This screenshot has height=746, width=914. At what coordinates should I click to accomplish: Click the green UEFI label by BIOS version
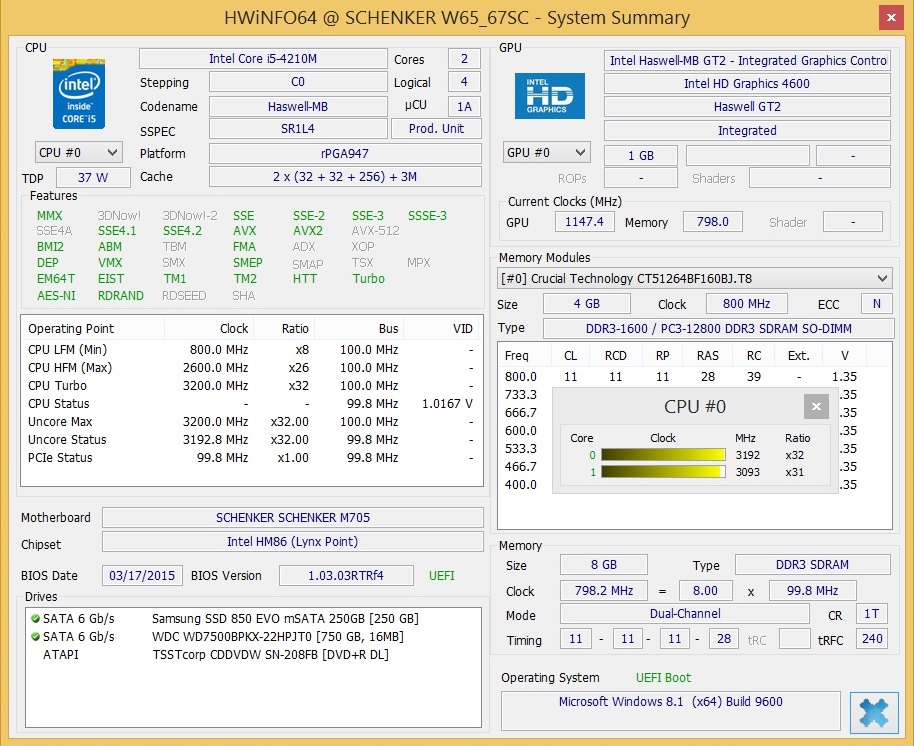click(x=441, y=576)
